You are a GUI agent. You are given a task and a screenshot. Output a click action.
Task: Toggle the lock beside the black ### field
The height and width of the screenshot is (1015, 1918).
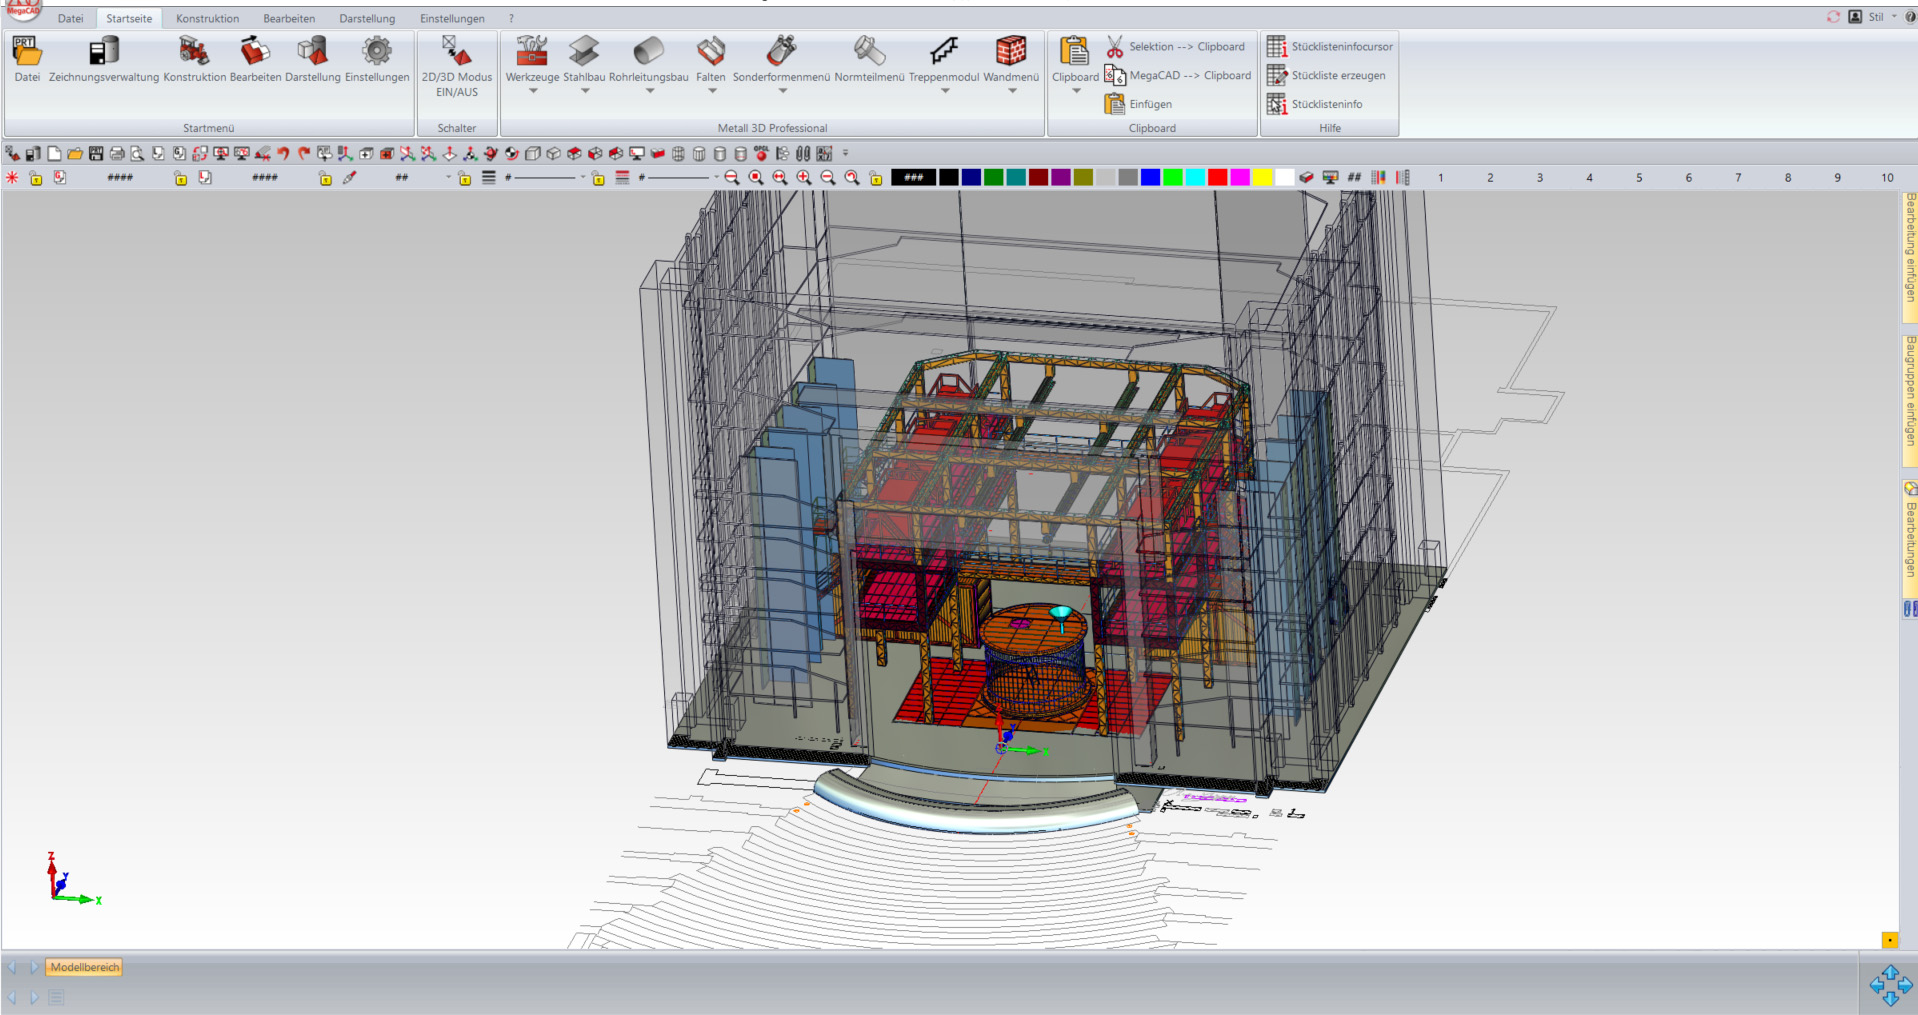[876, 178]
